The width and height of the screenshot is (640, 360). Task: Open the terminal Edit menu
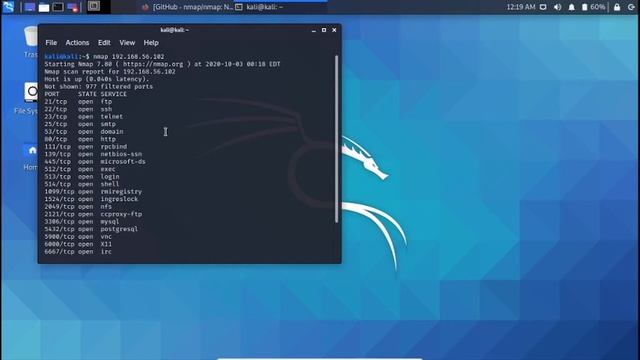[104, 42]
